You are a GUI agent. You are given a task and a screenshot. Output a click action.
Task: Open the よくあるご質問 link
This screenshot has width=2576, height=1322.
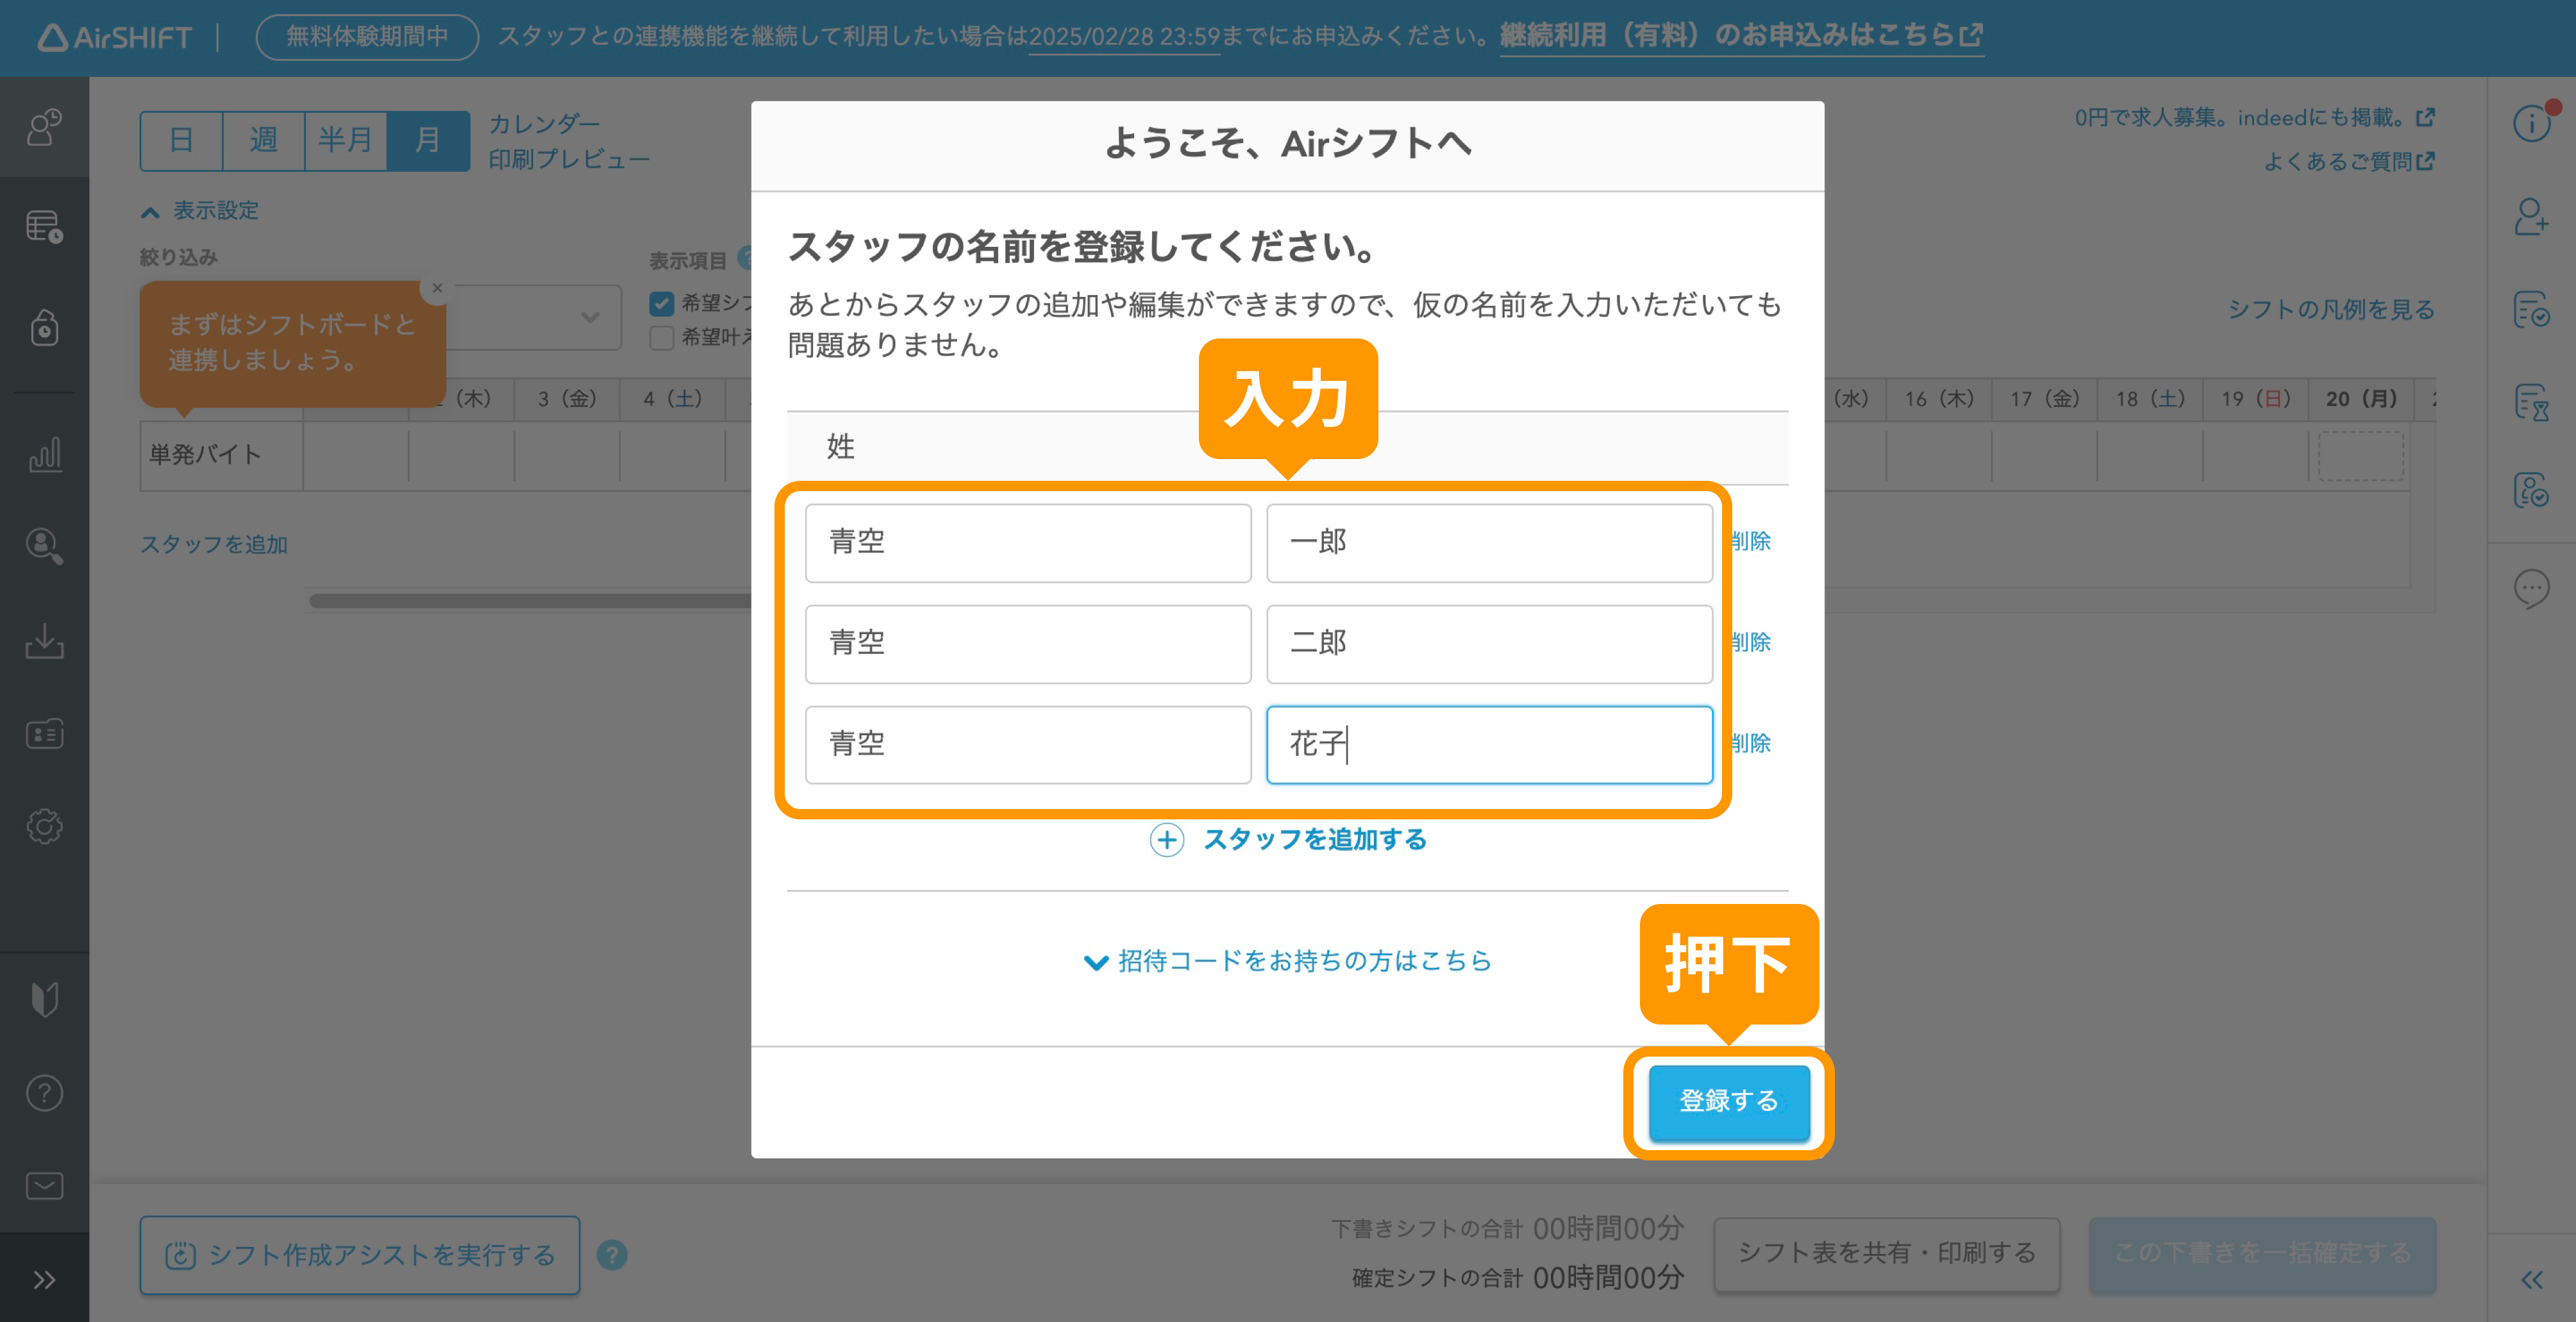point(2349,161)
